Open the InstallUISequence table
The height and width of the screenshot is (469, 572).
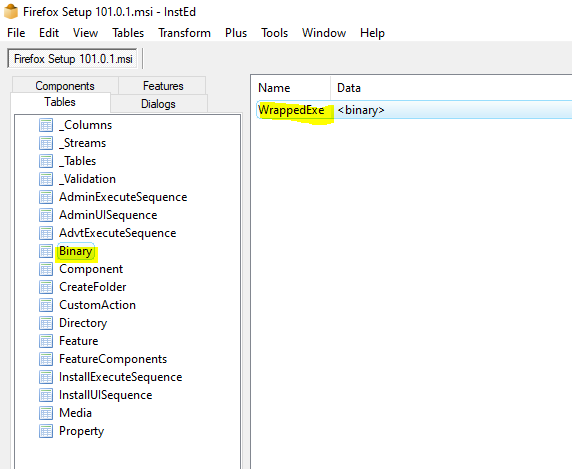105,395
